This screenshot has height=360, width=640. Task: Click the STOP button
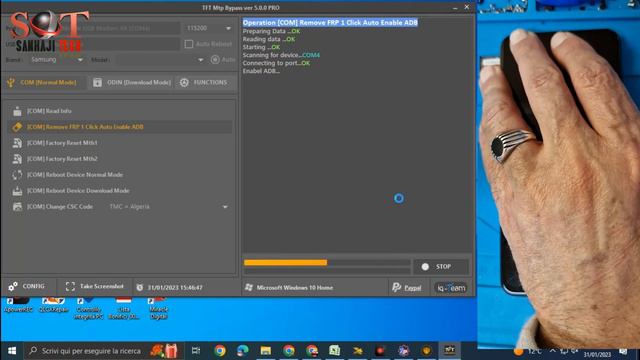coord(440,267)
